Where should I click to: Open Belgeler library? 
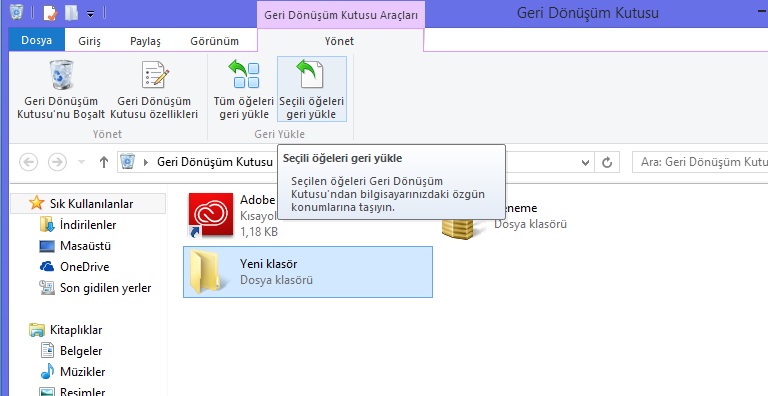(x=81, y=351)
